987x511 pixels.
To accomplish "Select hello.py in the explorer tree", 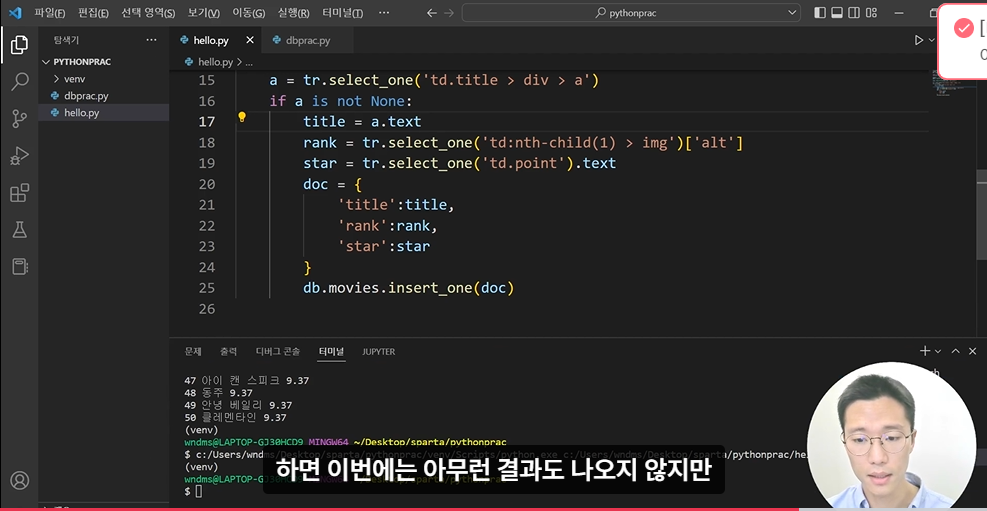I will pos(81,113).
